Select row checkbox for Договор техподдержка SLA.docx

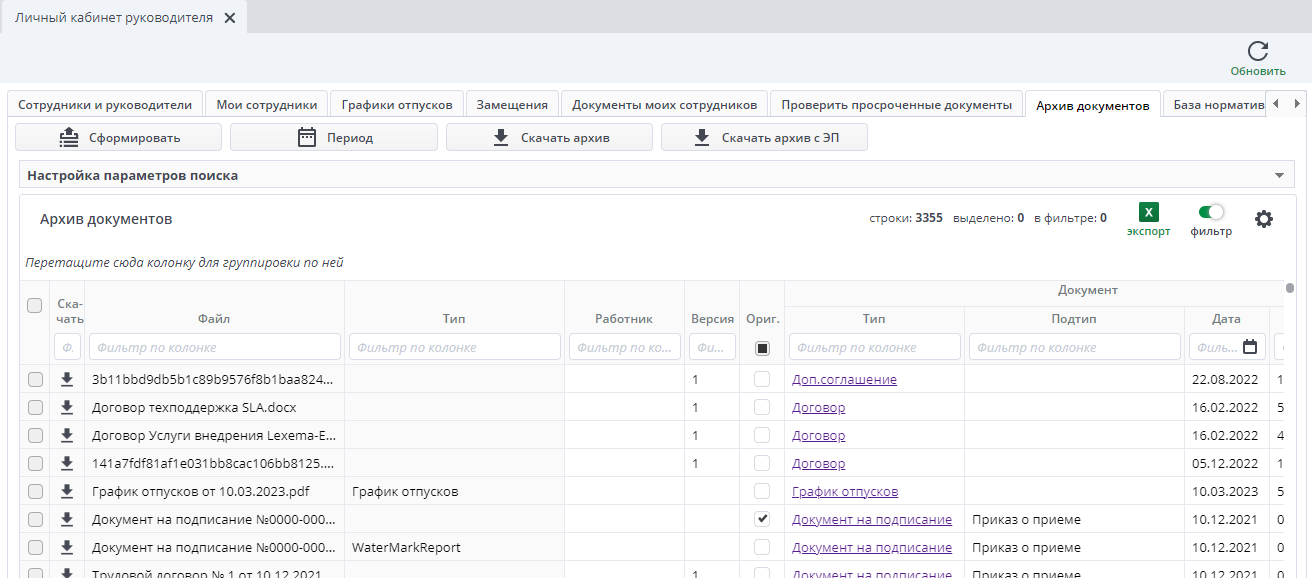tap(35, 407)
